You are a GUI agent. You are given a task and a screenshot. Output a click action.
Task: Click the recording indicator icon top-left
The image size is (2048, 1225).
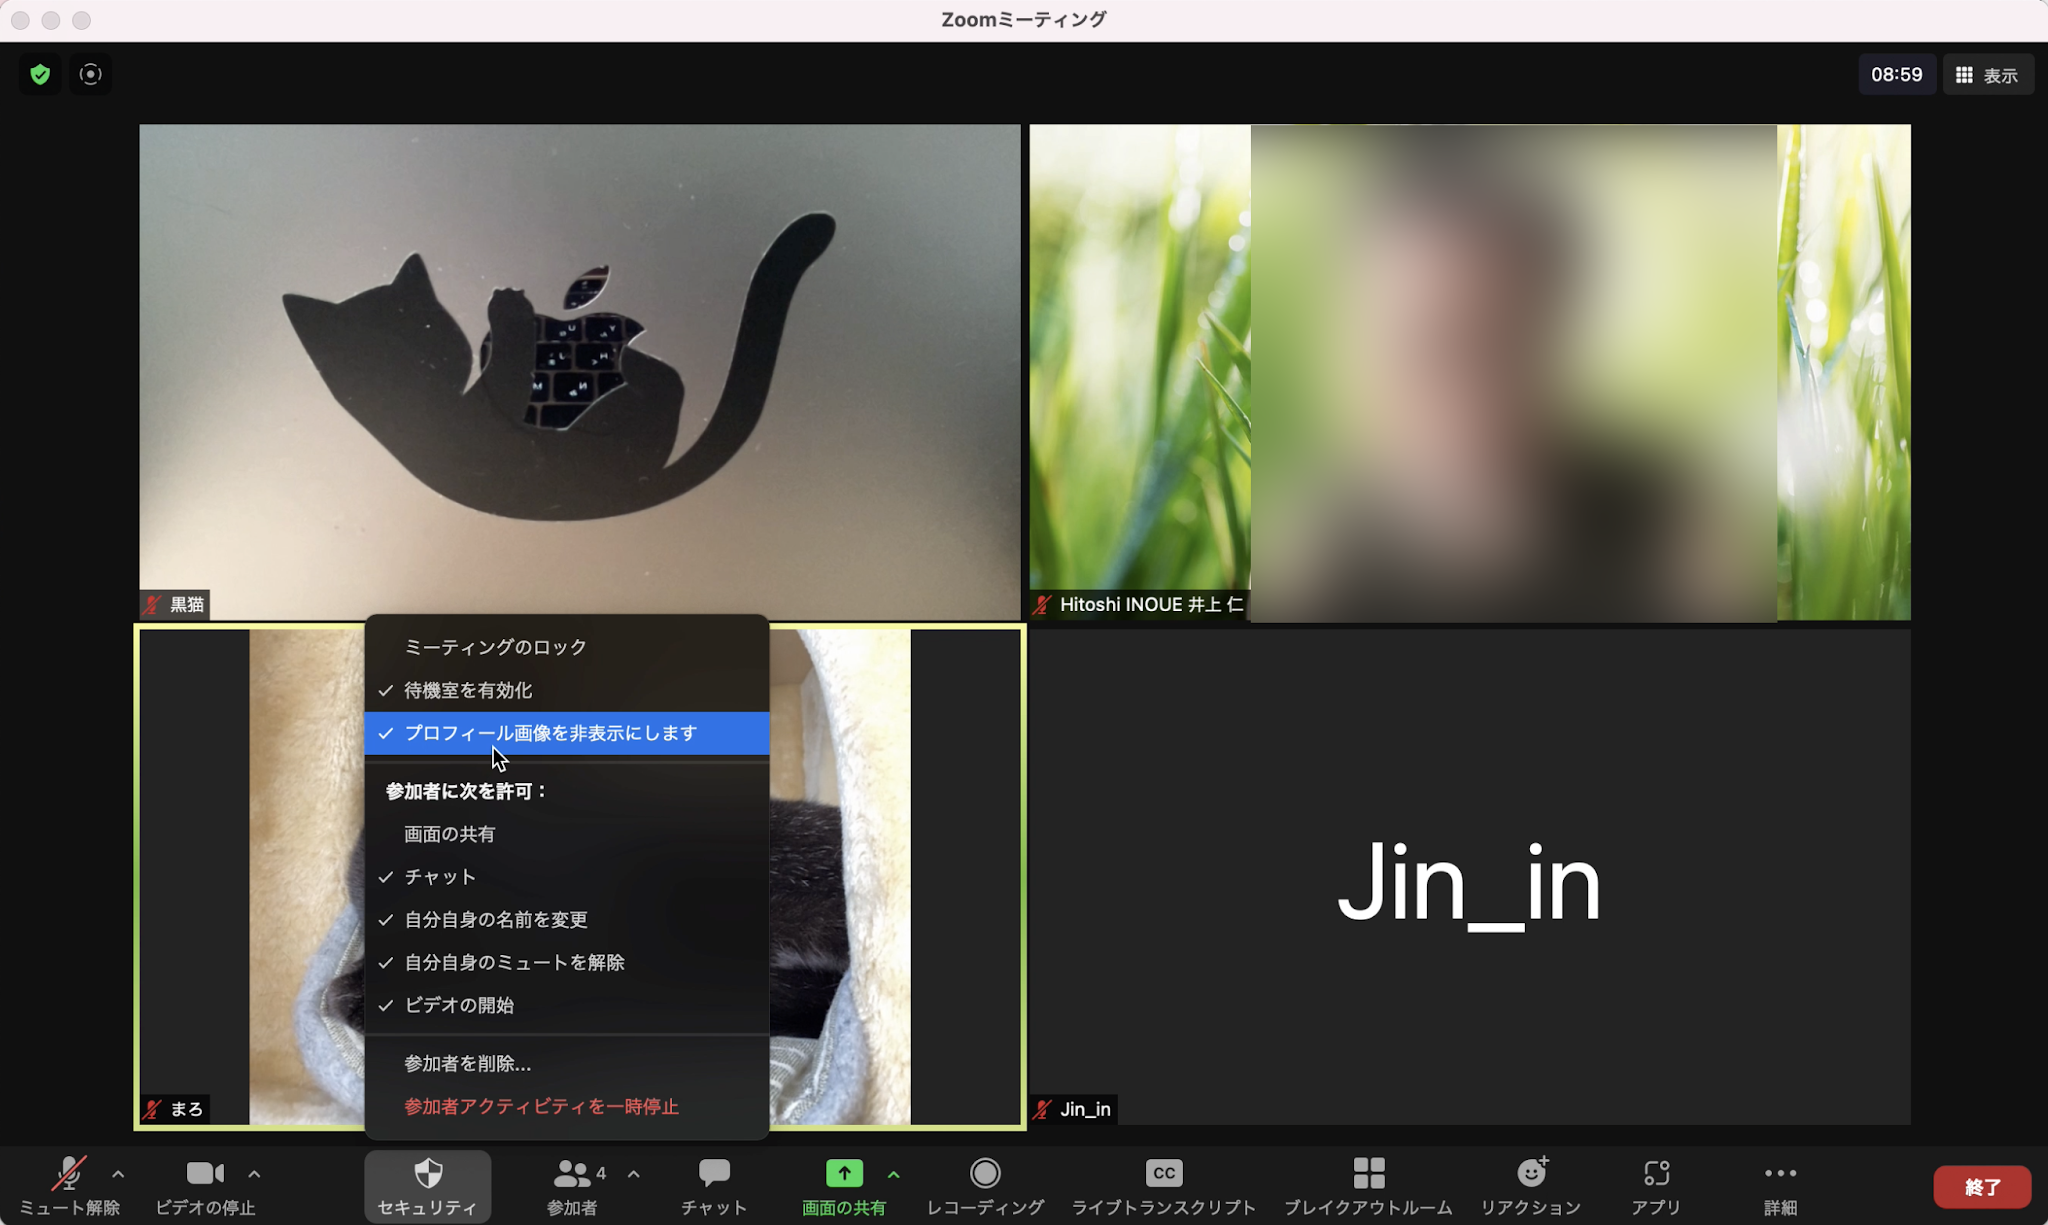90,75
